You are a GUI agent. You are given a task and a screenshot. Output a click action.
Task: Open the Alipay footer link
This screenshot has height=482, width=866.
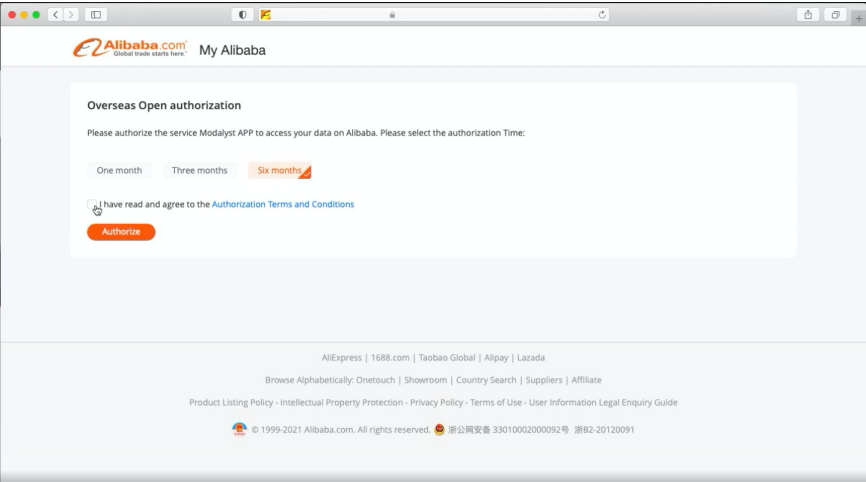tap(496, 358)
